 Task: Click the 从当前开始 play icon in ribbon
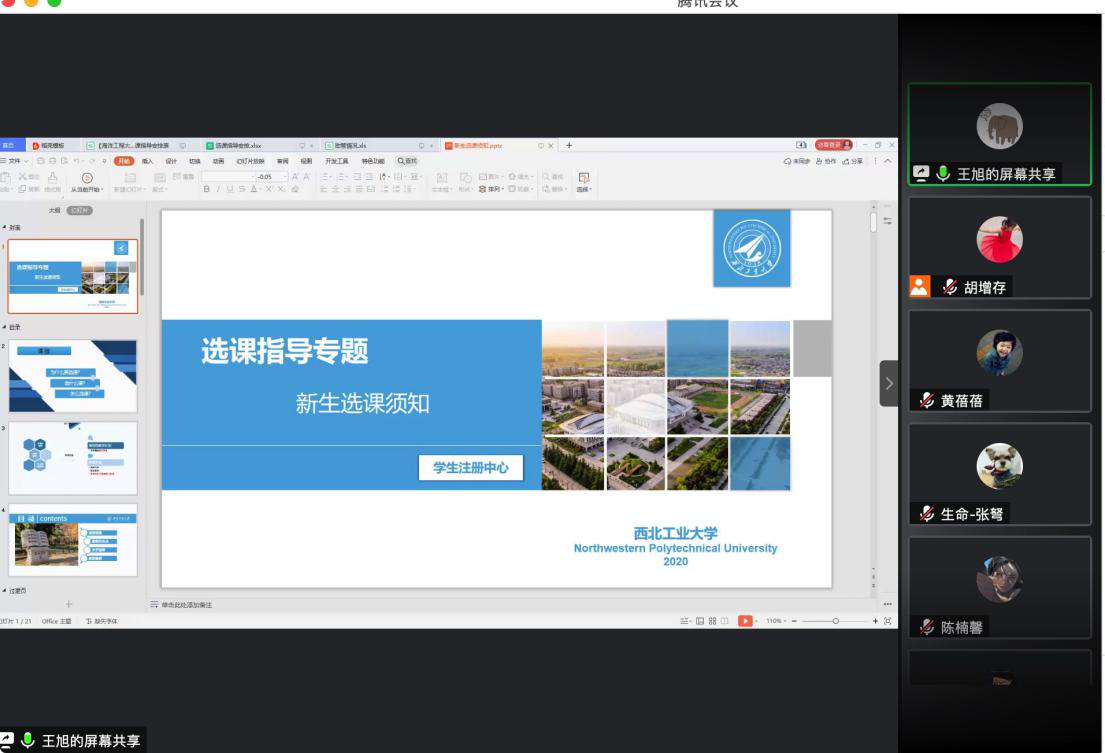pyautogui.click(x=87, y=178)
